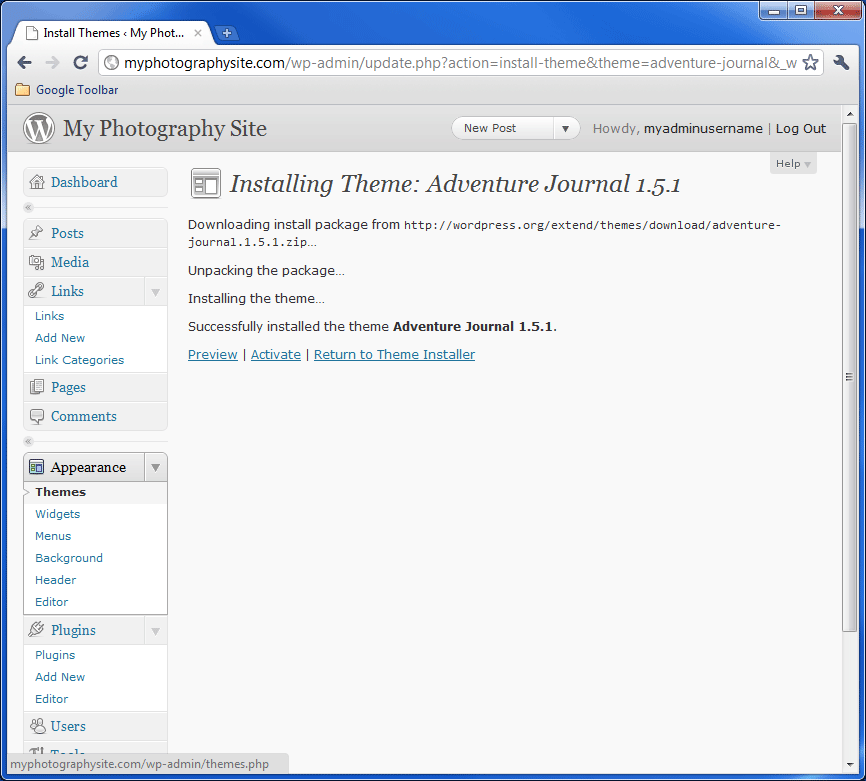This screenshot has height=781, width=866.
Task: Click the theme icon beside page heading
Action: coord(205,183)
